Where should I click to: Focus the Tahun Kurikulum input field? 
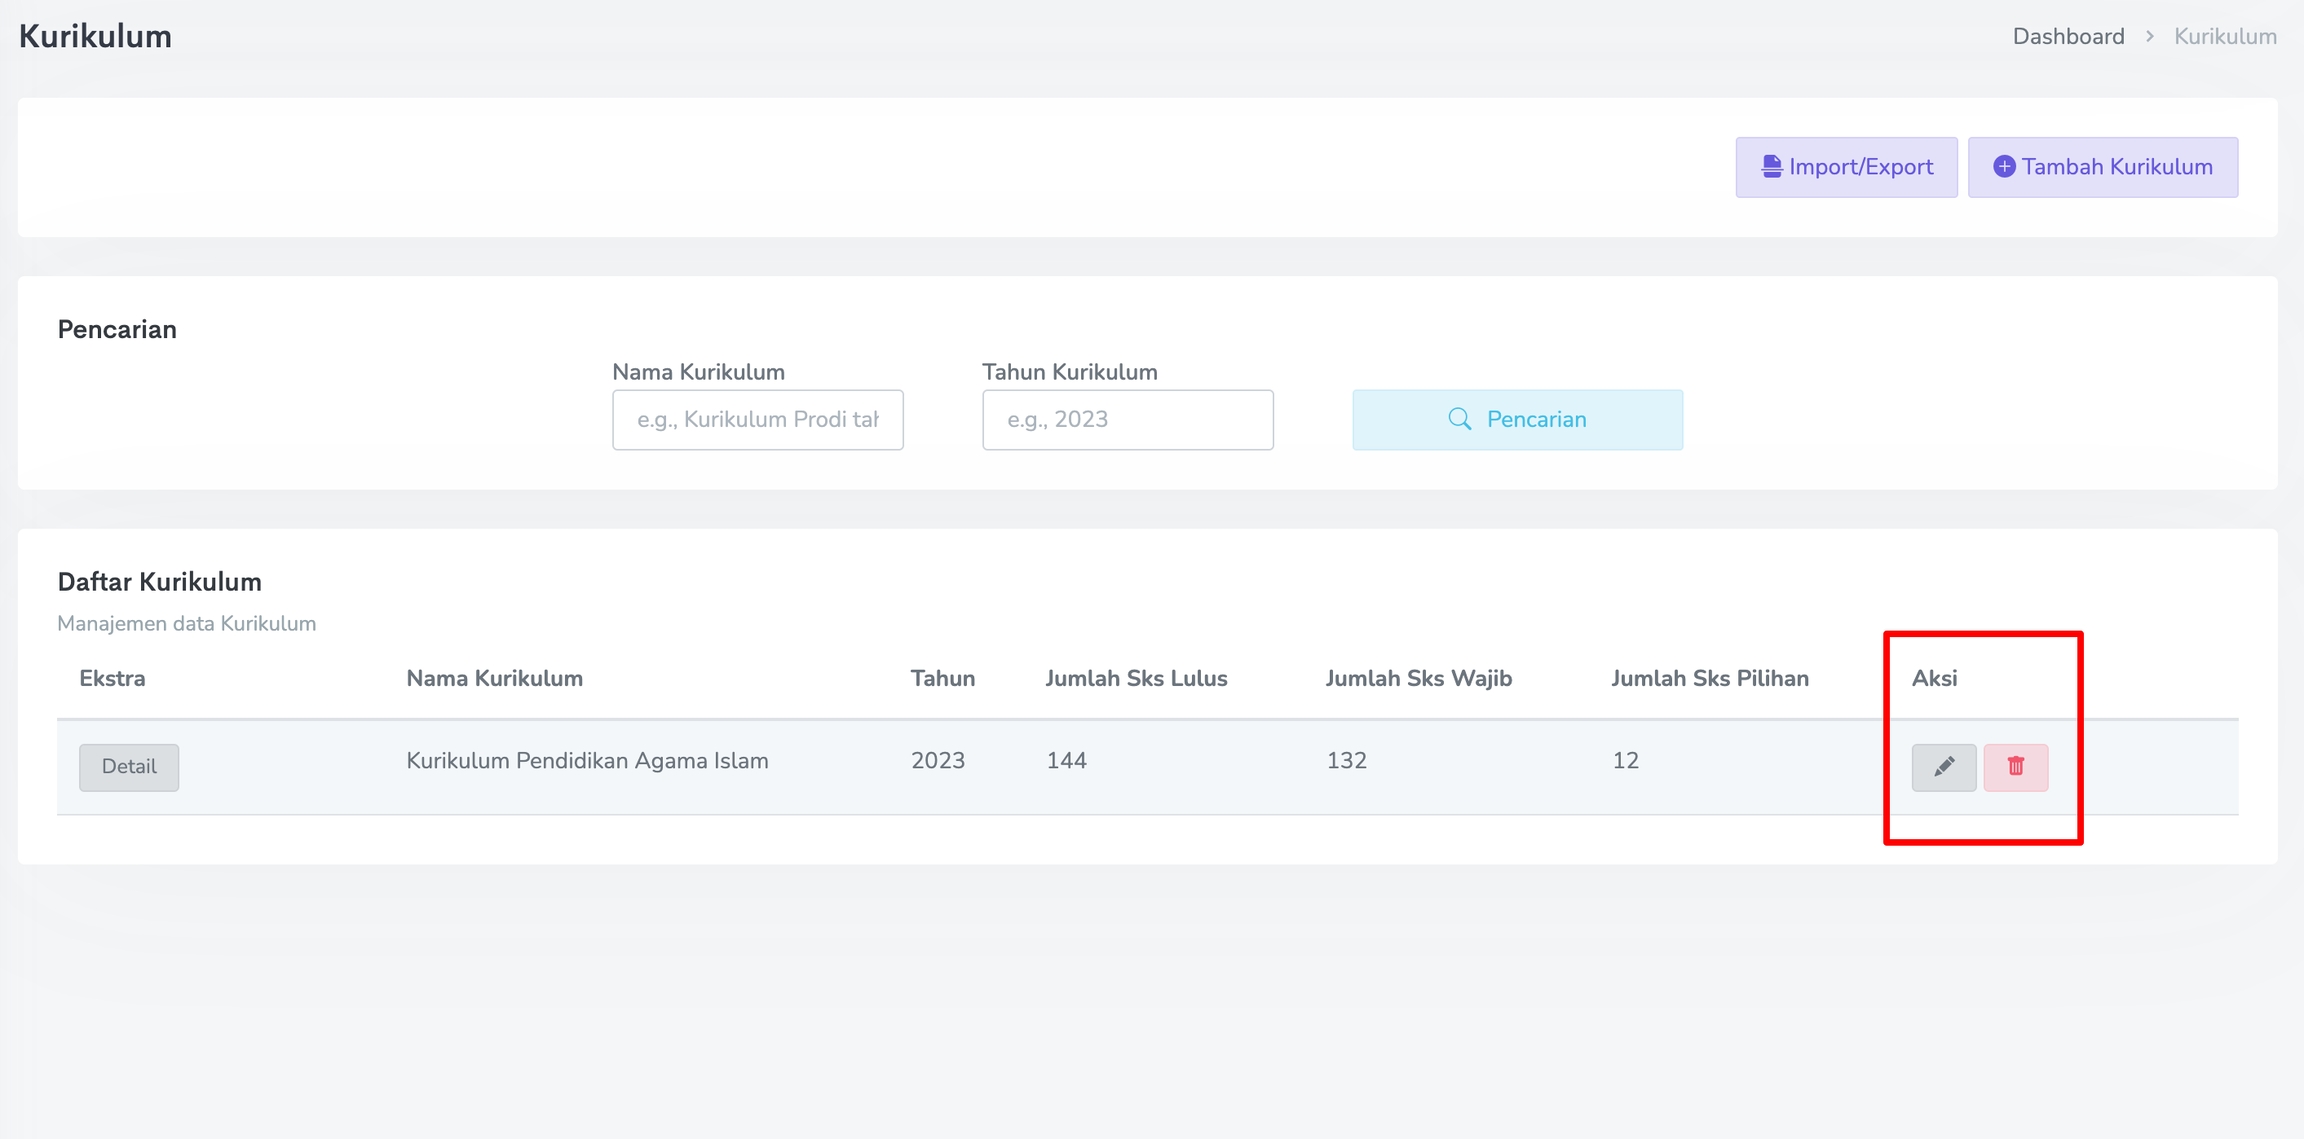point(1127,420)
